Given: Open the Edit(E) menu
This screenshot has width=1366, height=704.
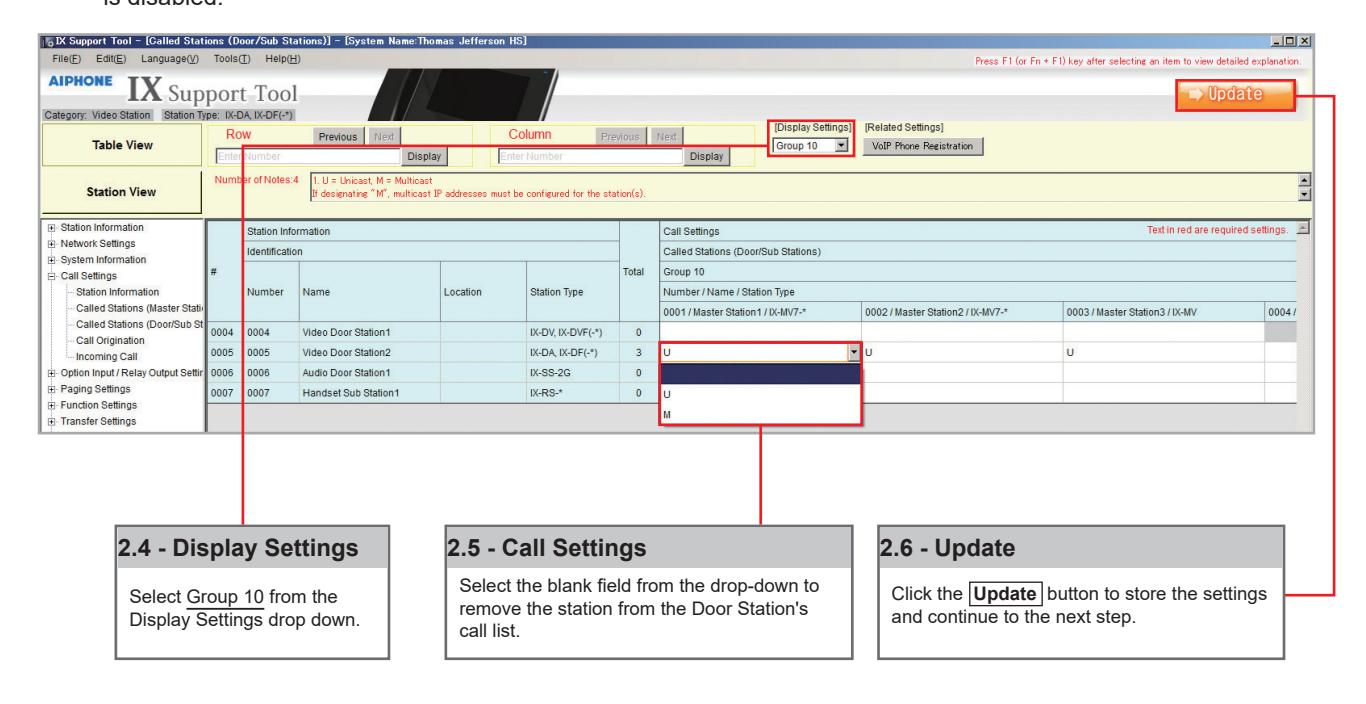Looking at the screenshot, I should 111,61.
